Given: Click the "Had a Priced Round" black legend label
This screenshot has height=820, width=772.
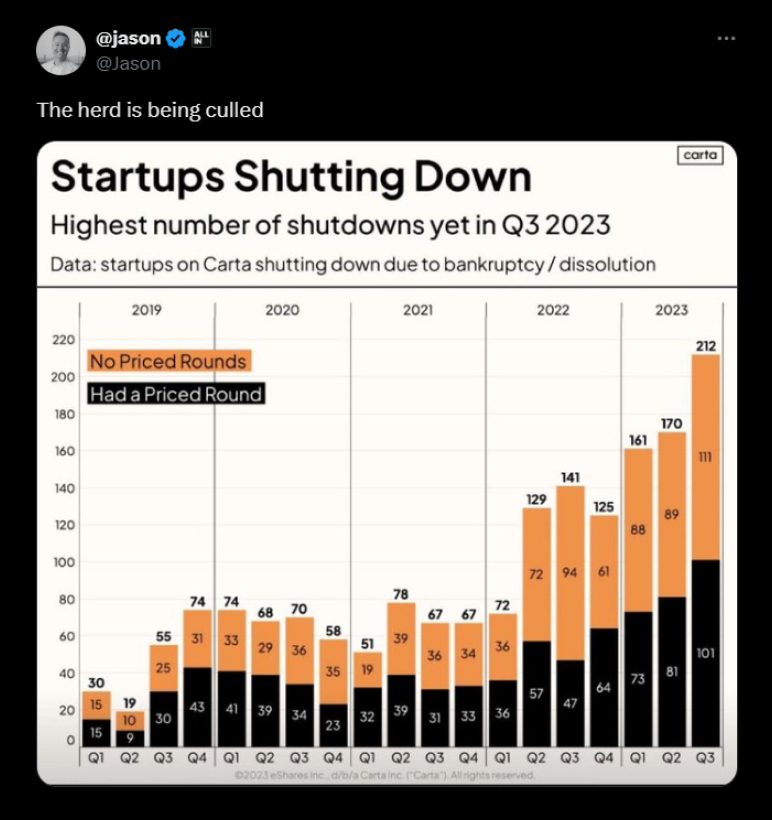Looking at the screenshot, I should pos(176,394).
